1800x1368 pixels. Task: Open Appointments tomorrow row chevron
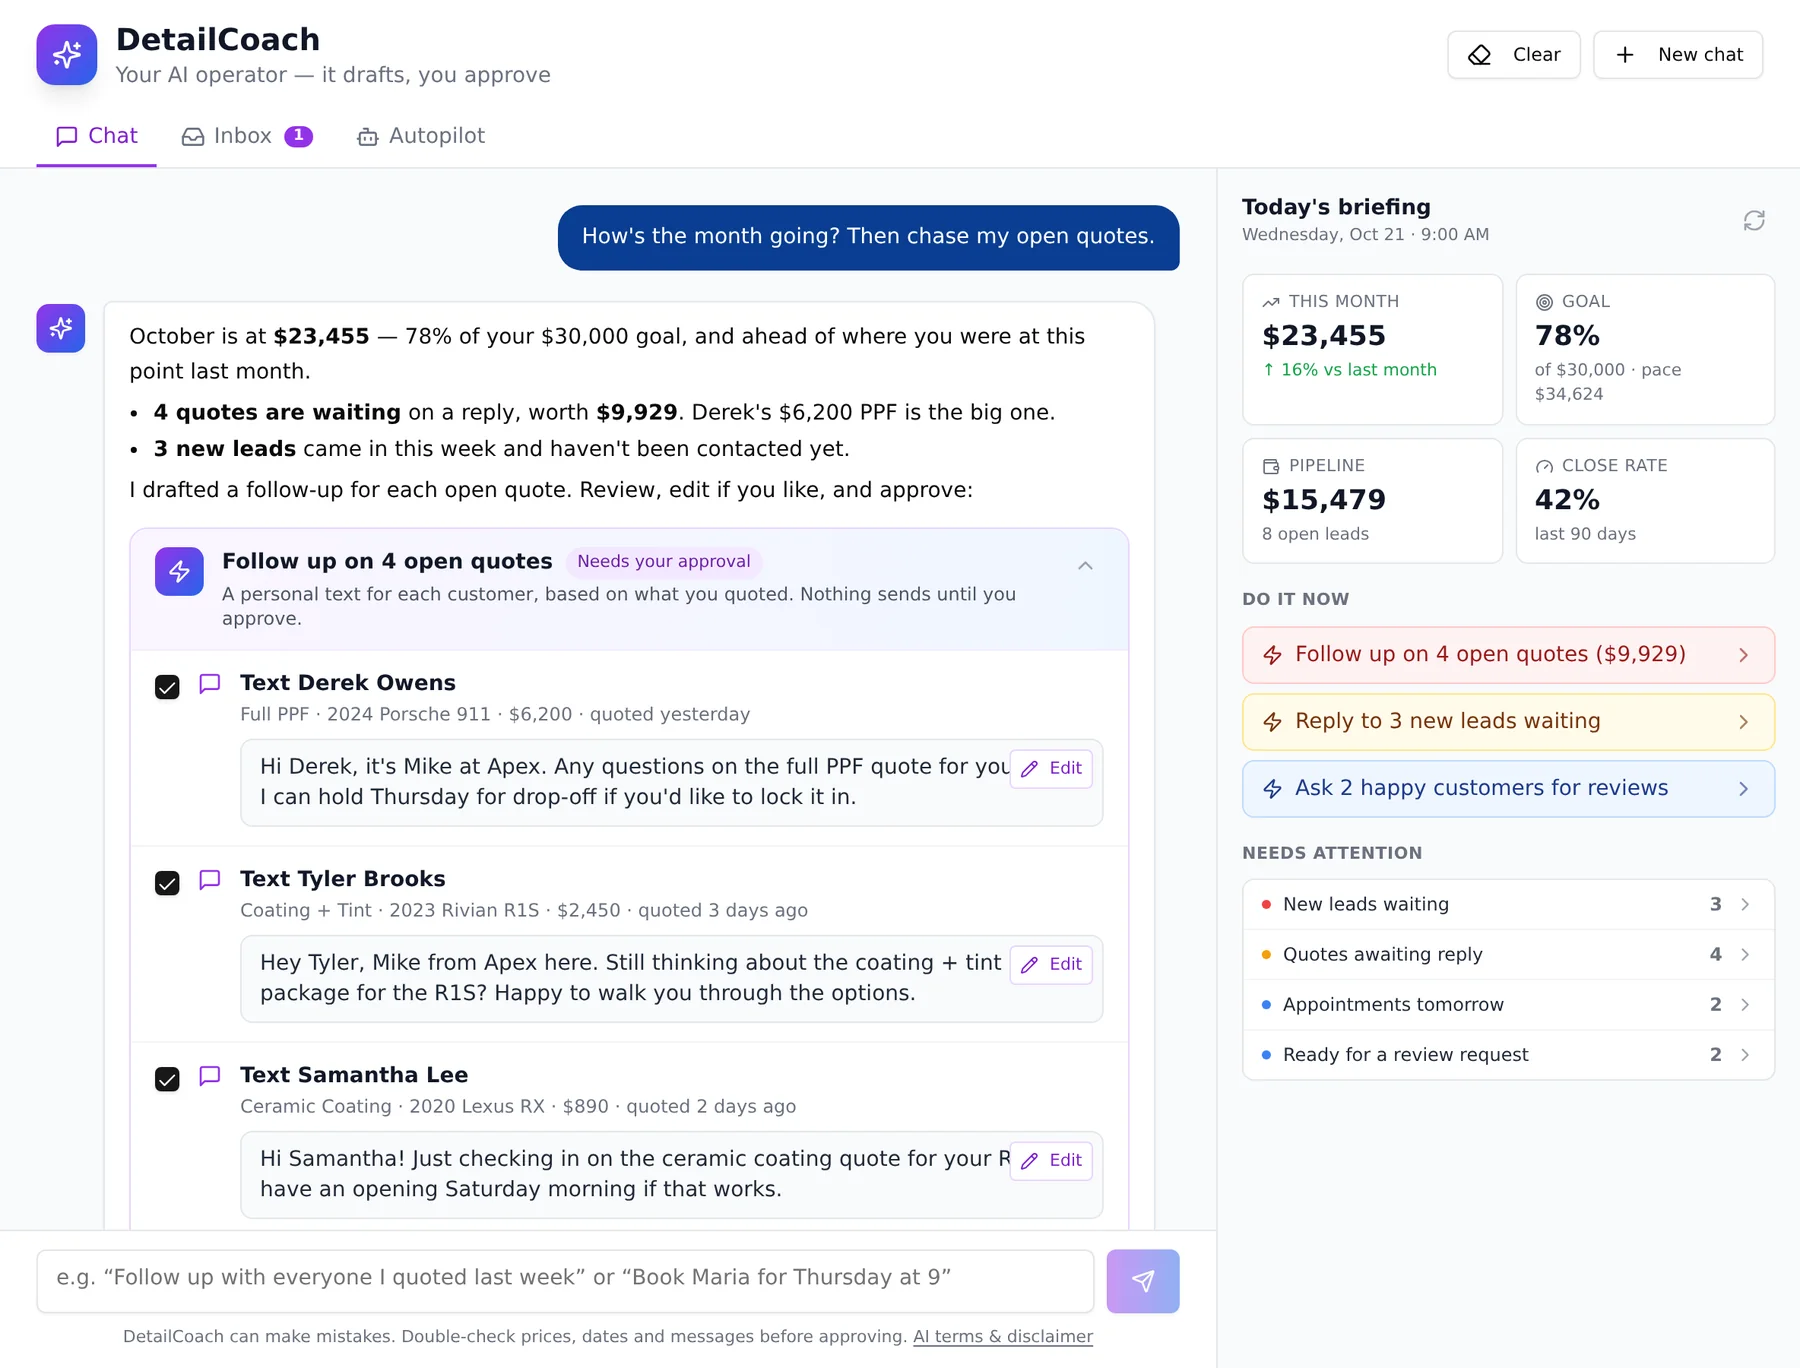tap(1745, 1004)
